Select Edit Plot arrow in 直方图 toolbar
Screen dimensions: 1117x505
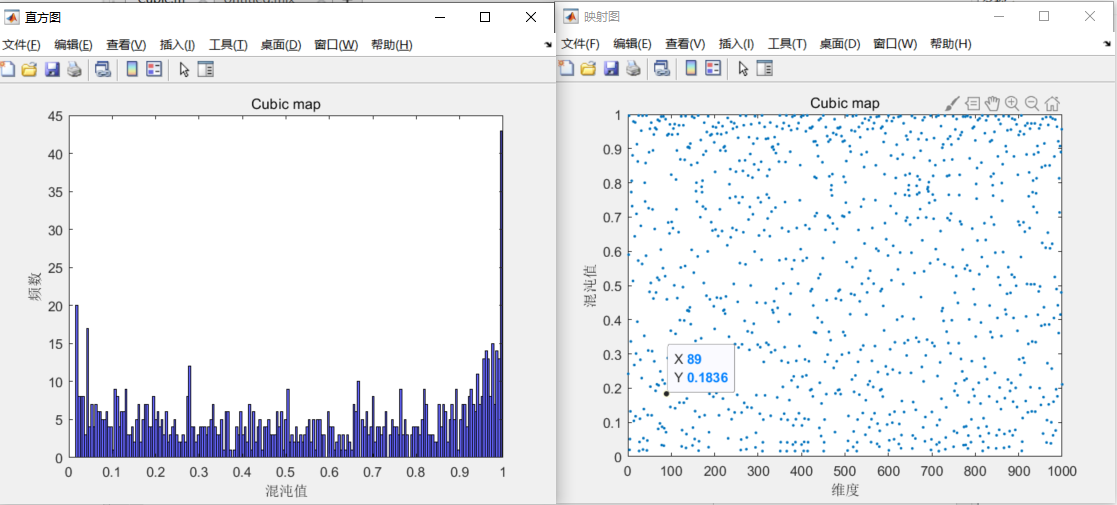[x=184, y=69]
